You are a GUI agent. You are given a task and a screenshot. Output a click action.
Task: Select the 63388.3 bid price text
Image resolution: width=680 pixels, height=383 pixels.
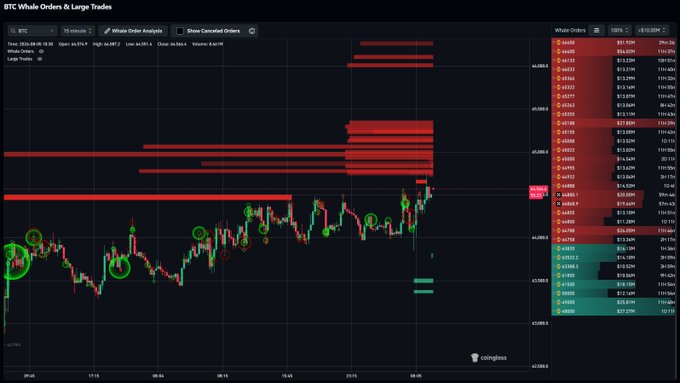570,266
